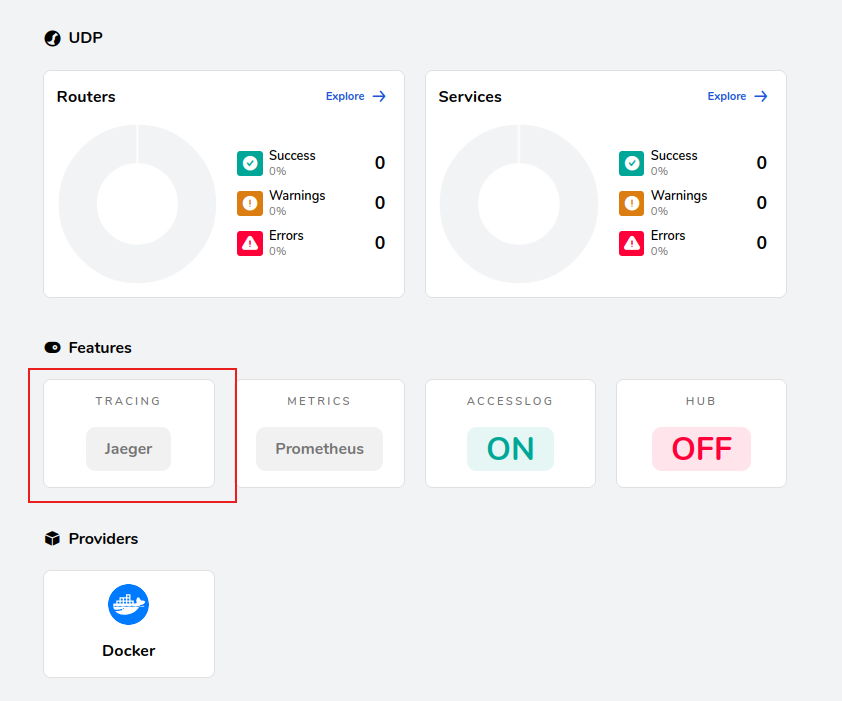Image resolution: width=842 pixels, height=701 pixels.
Task: Click the red Errors icon in Routers
Action: tap(249, 243)
